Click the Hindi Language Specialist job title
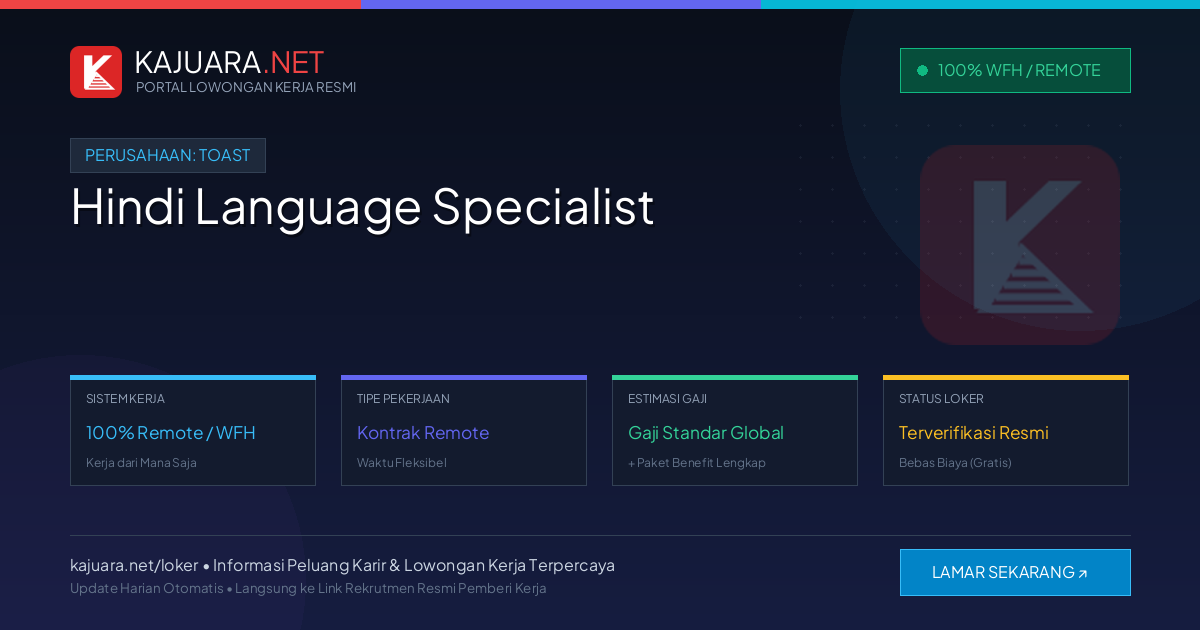 point(362,207)
